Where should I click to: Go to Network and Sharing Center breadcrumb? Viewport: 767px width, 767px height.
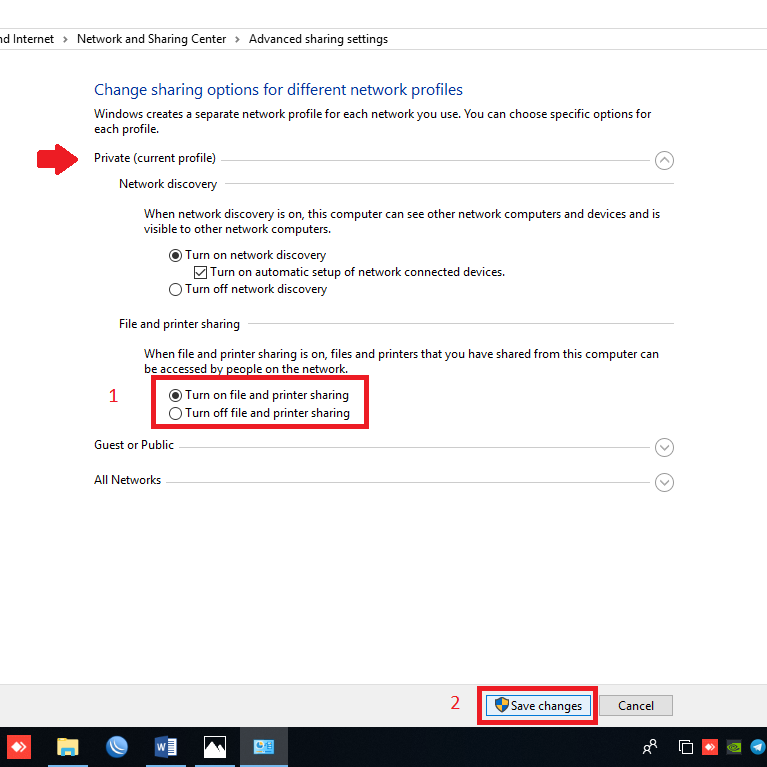152,39
